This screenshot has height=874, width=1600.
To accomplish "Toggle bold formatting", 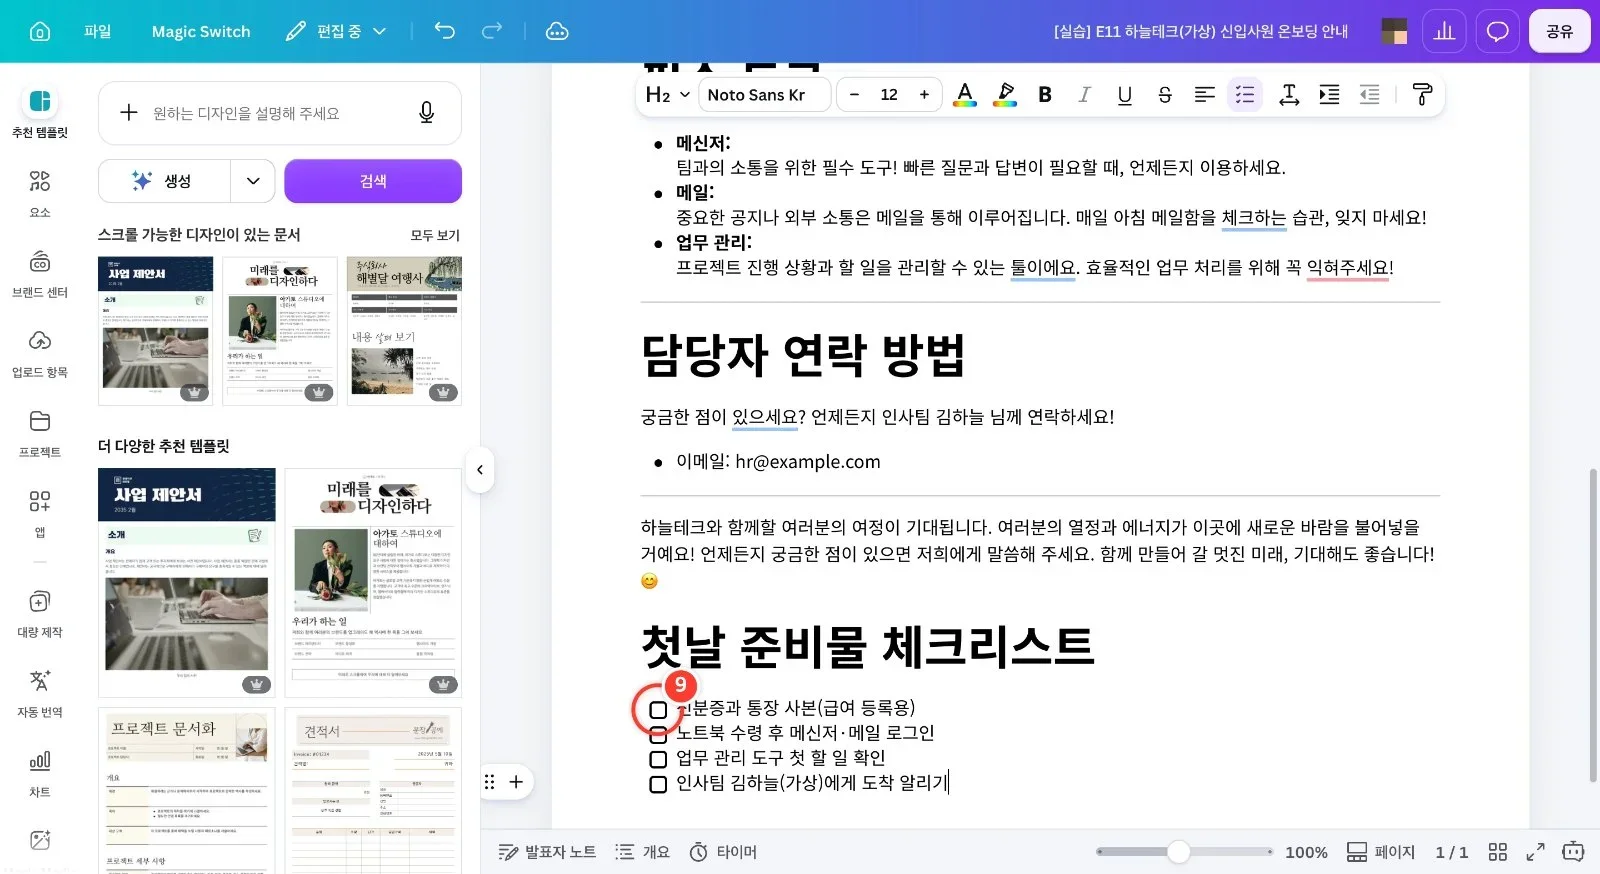I will (1045, 95).
